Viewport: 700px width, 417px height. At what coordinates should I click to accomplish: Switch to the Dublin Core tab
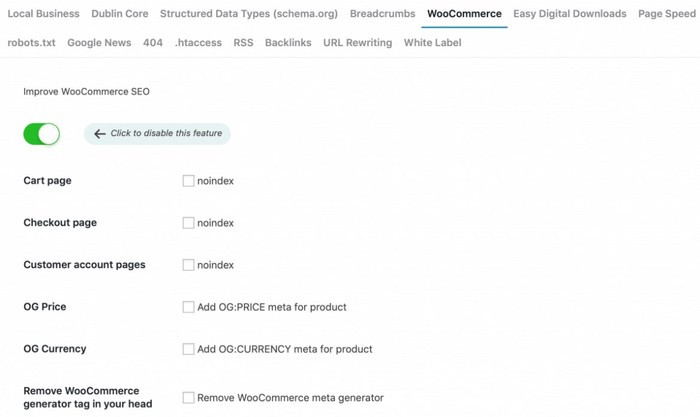tap(120, 14)
